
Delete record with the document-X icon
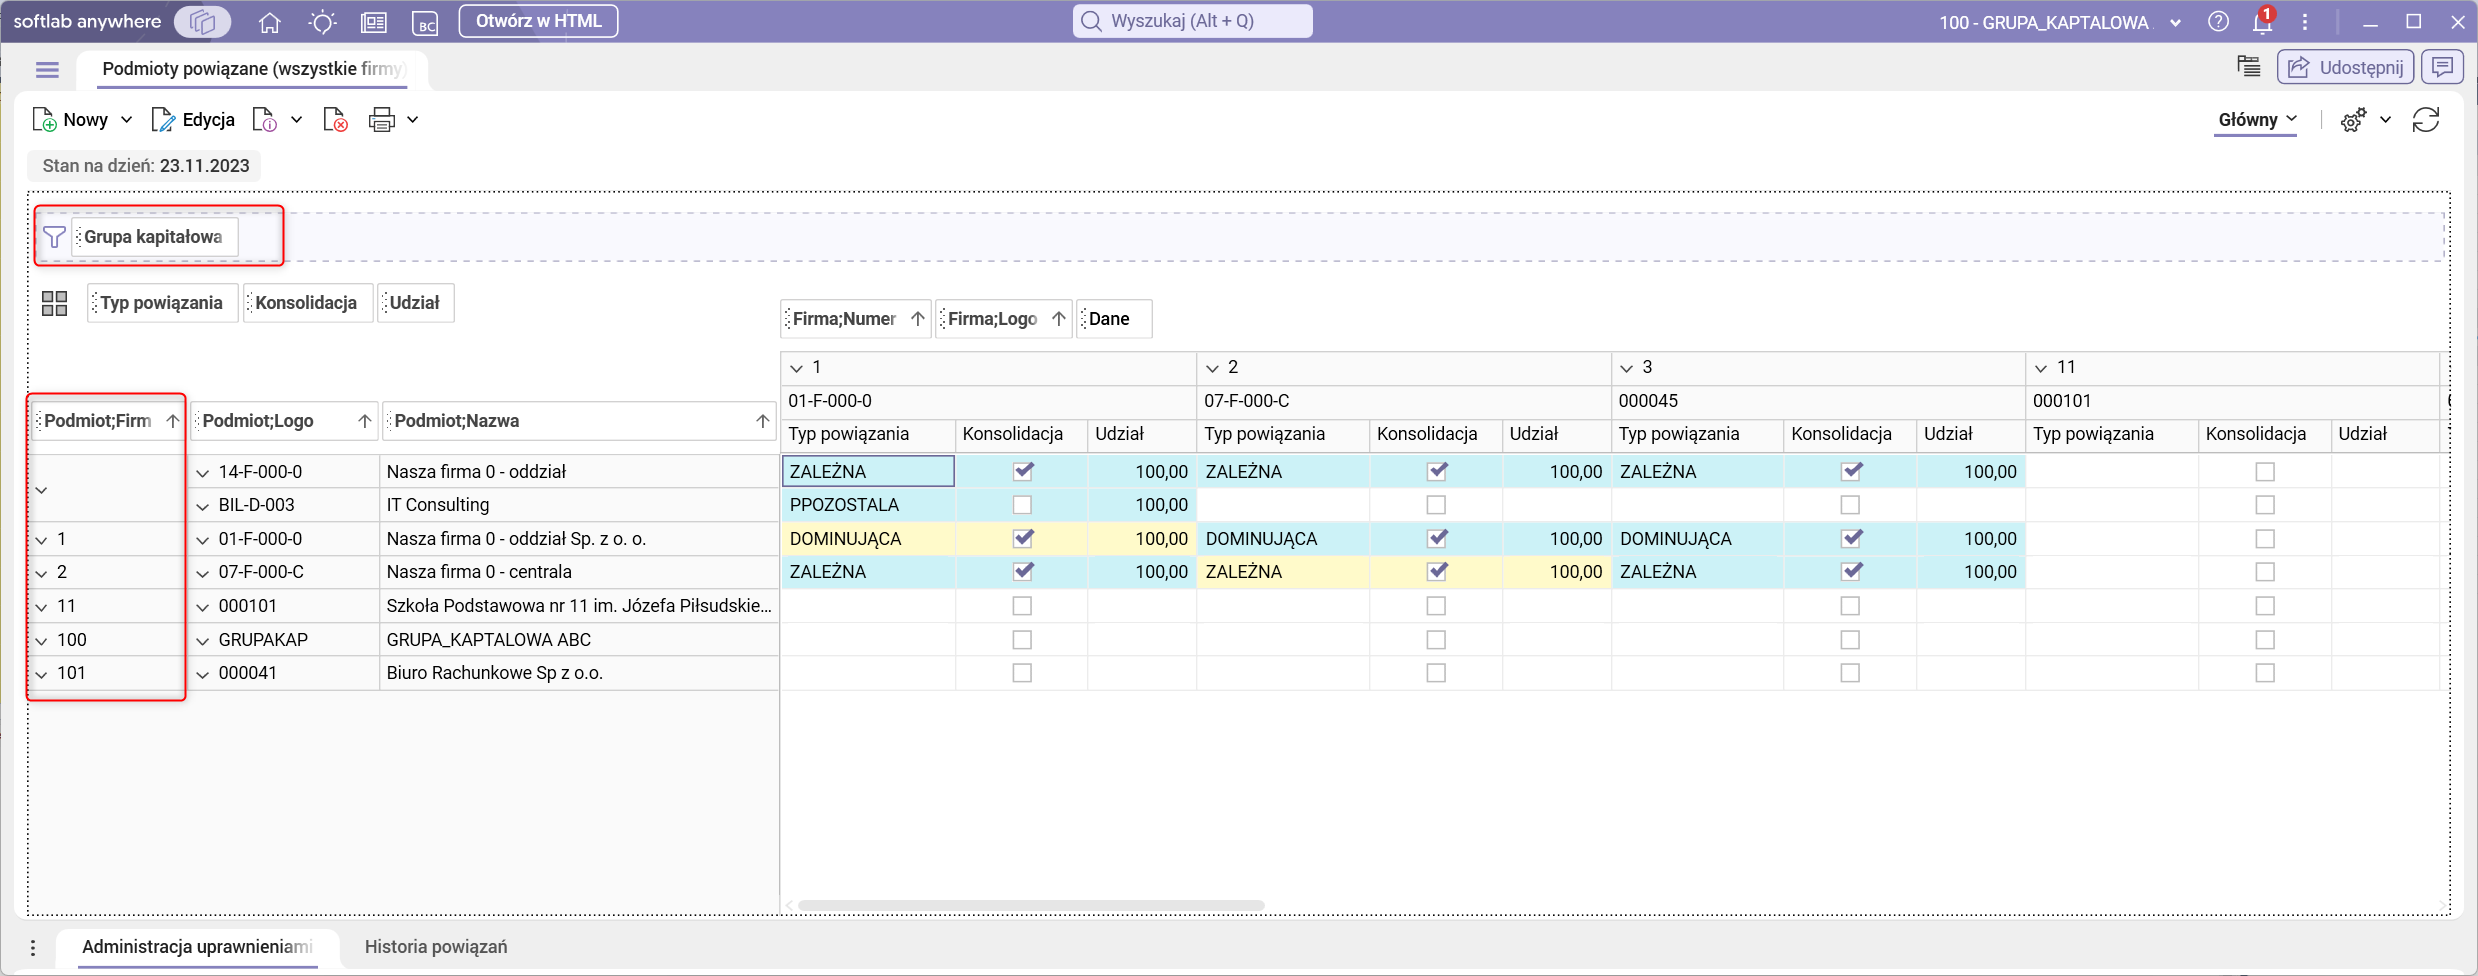coord(335,120)
